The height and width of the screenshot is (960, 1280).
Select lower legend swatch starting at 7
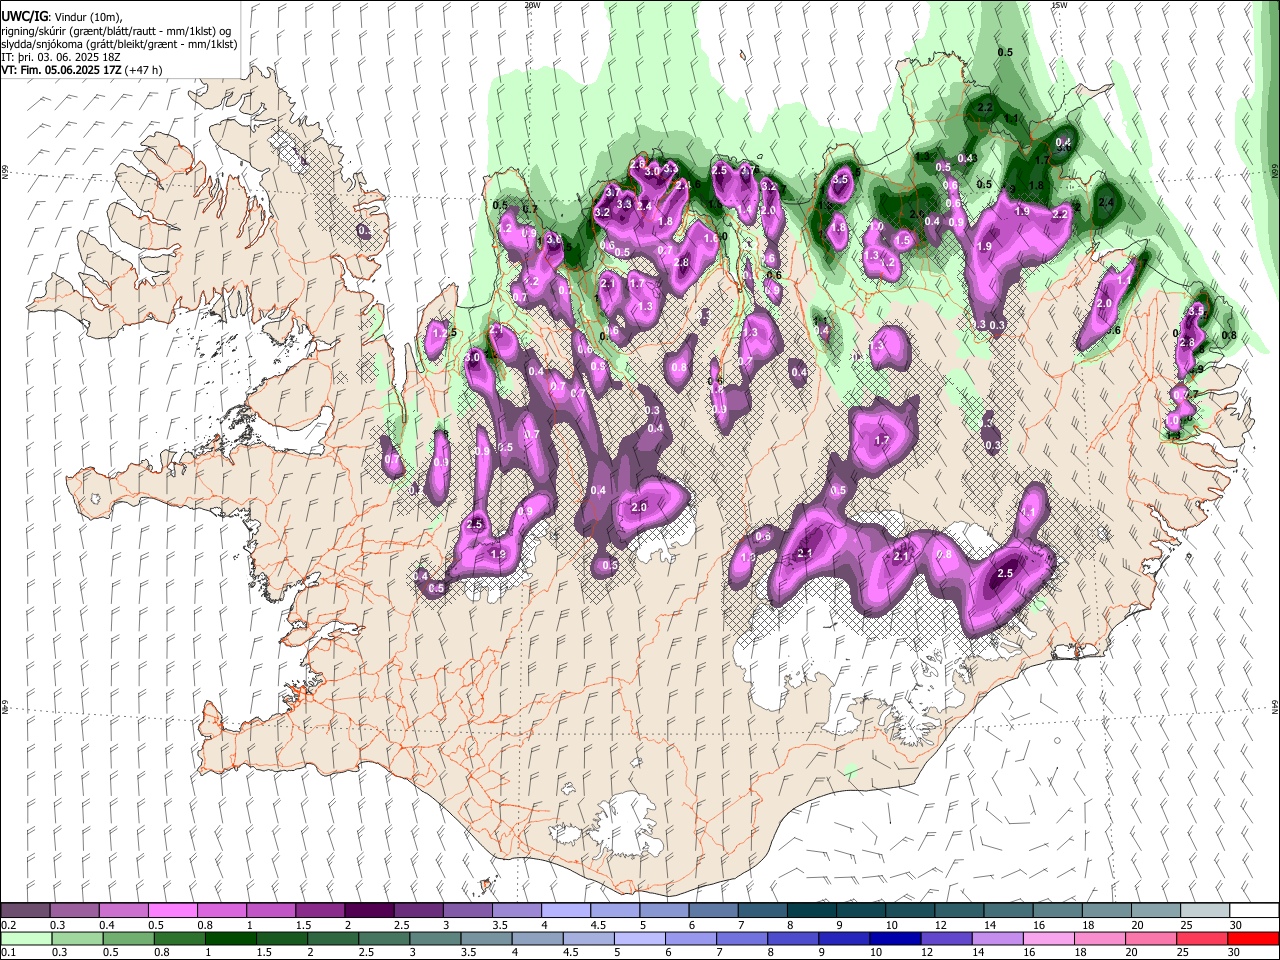pyautogui.click(x=742, y=938)
